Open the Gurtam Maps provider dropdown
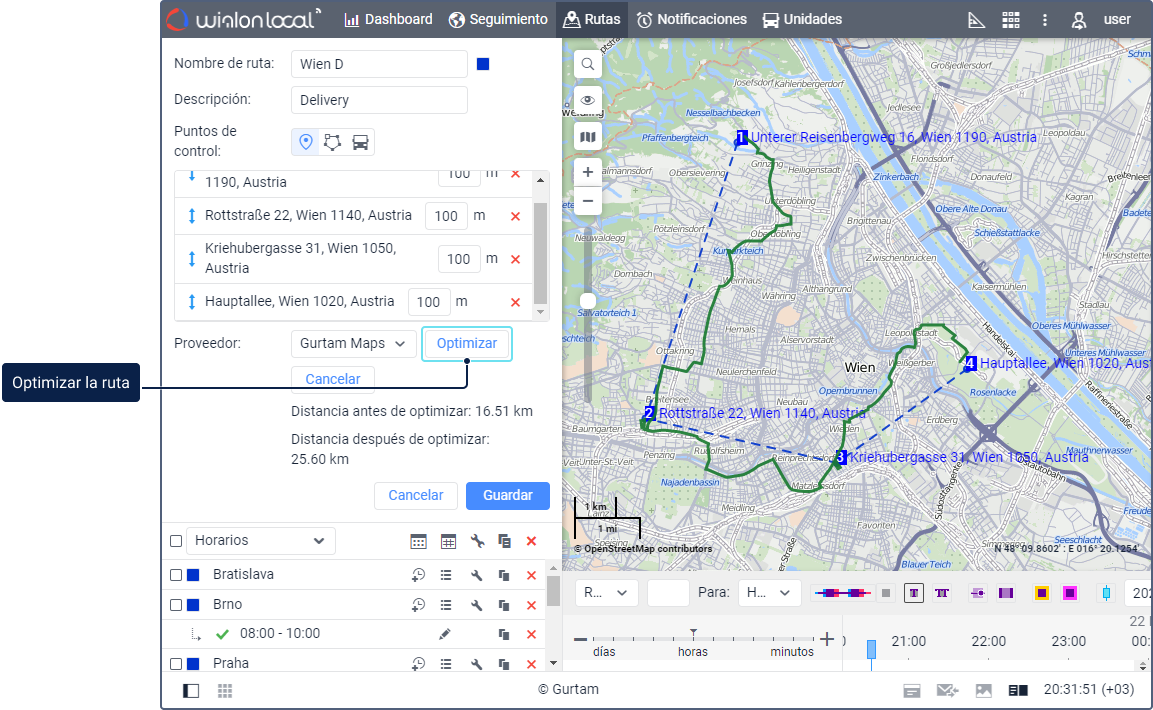Image resolution: width=1153 pixels, height=710 pixels. [353, 343]
